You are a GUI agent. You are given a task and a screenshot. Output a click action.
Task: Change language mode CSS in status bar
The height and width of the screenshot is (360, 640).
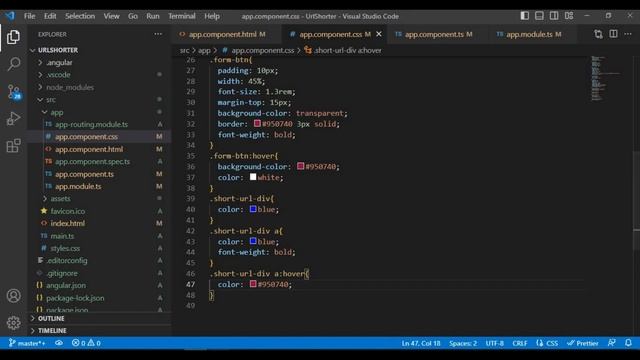coord(547,343)
